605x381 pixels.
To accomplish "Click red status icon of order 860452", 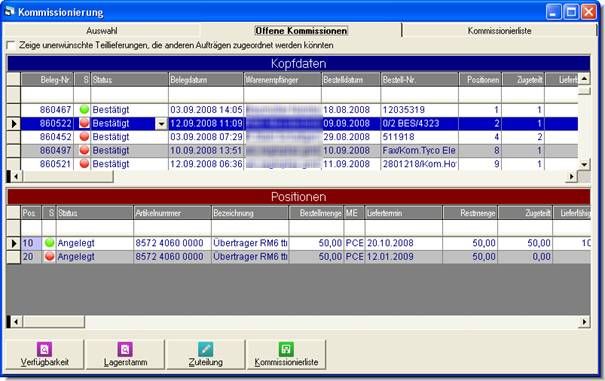I will pyautogui.click(x=84, y=137).
